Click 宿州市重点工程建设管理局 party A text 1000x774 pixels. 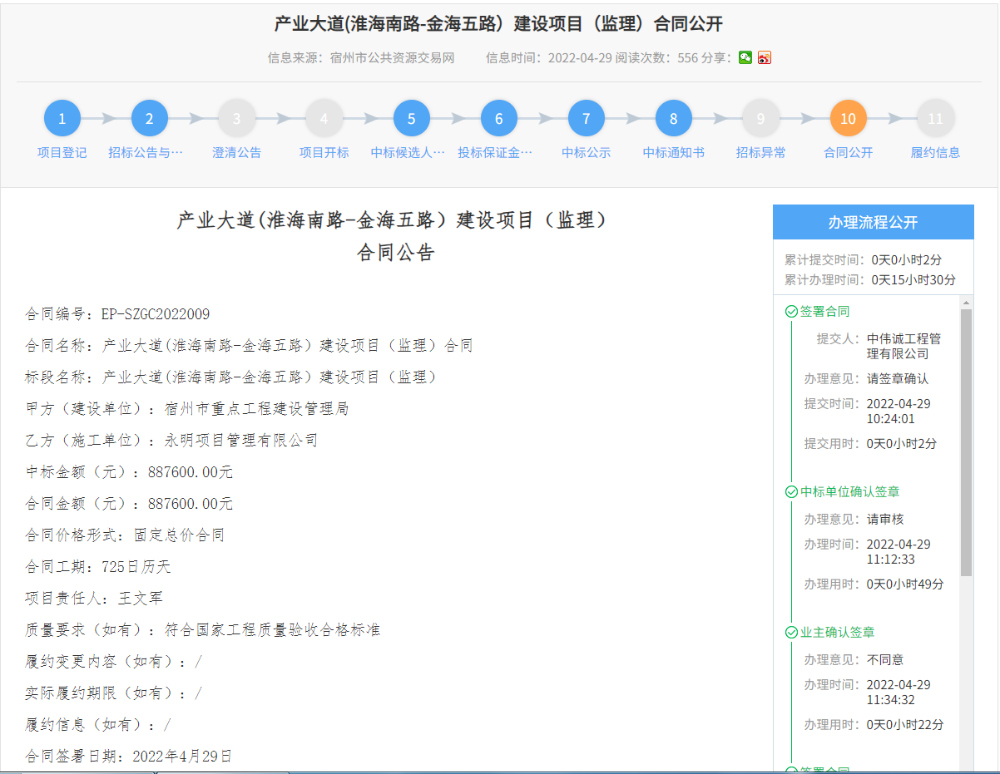[x=256, y=409]
